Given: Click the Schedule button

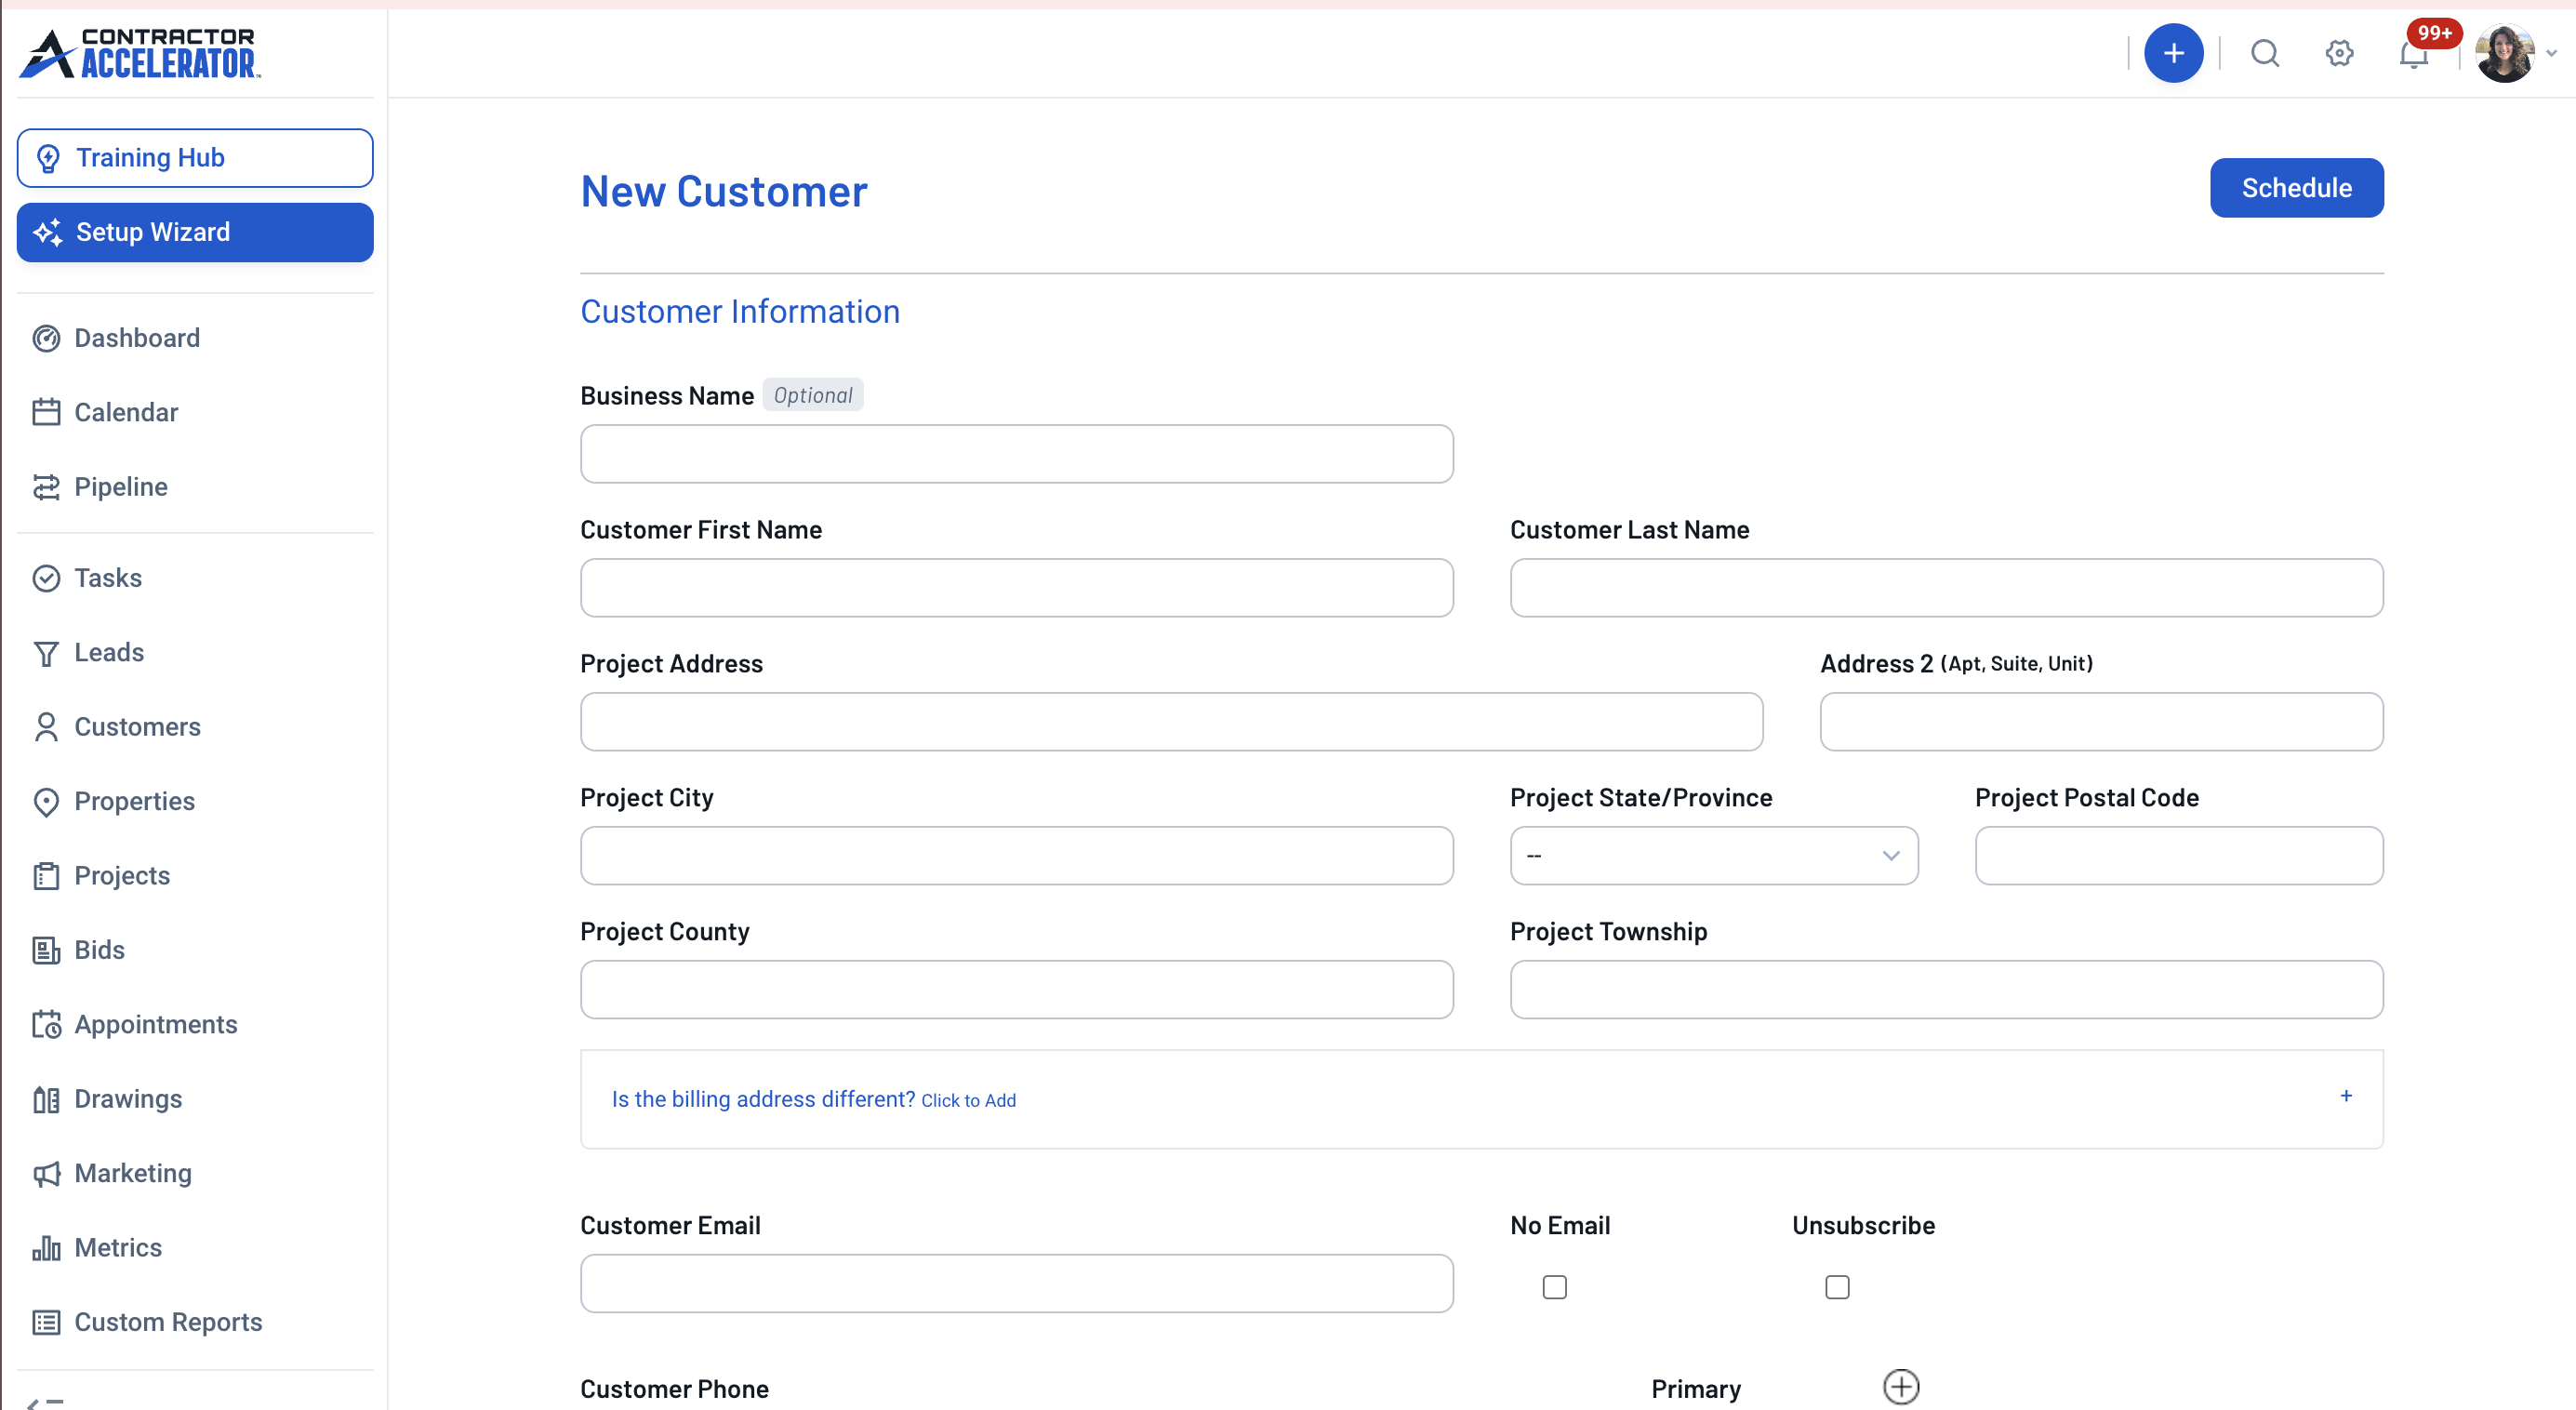Looking at the screenshot, I should tap(2296, 188).
